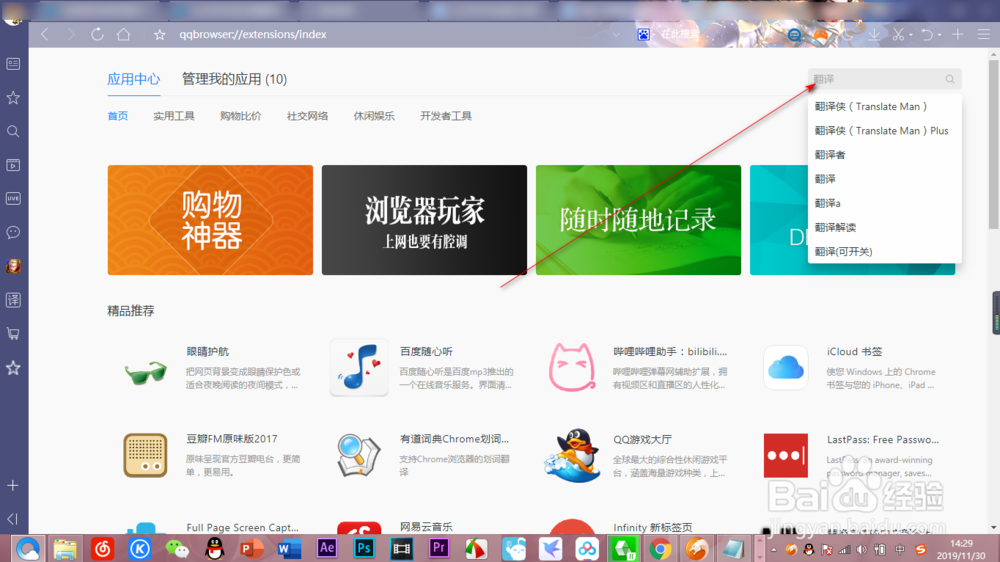1000x562 pixels.
Task: Open the 购物神器 banner
Action: (x=210, y=220)
